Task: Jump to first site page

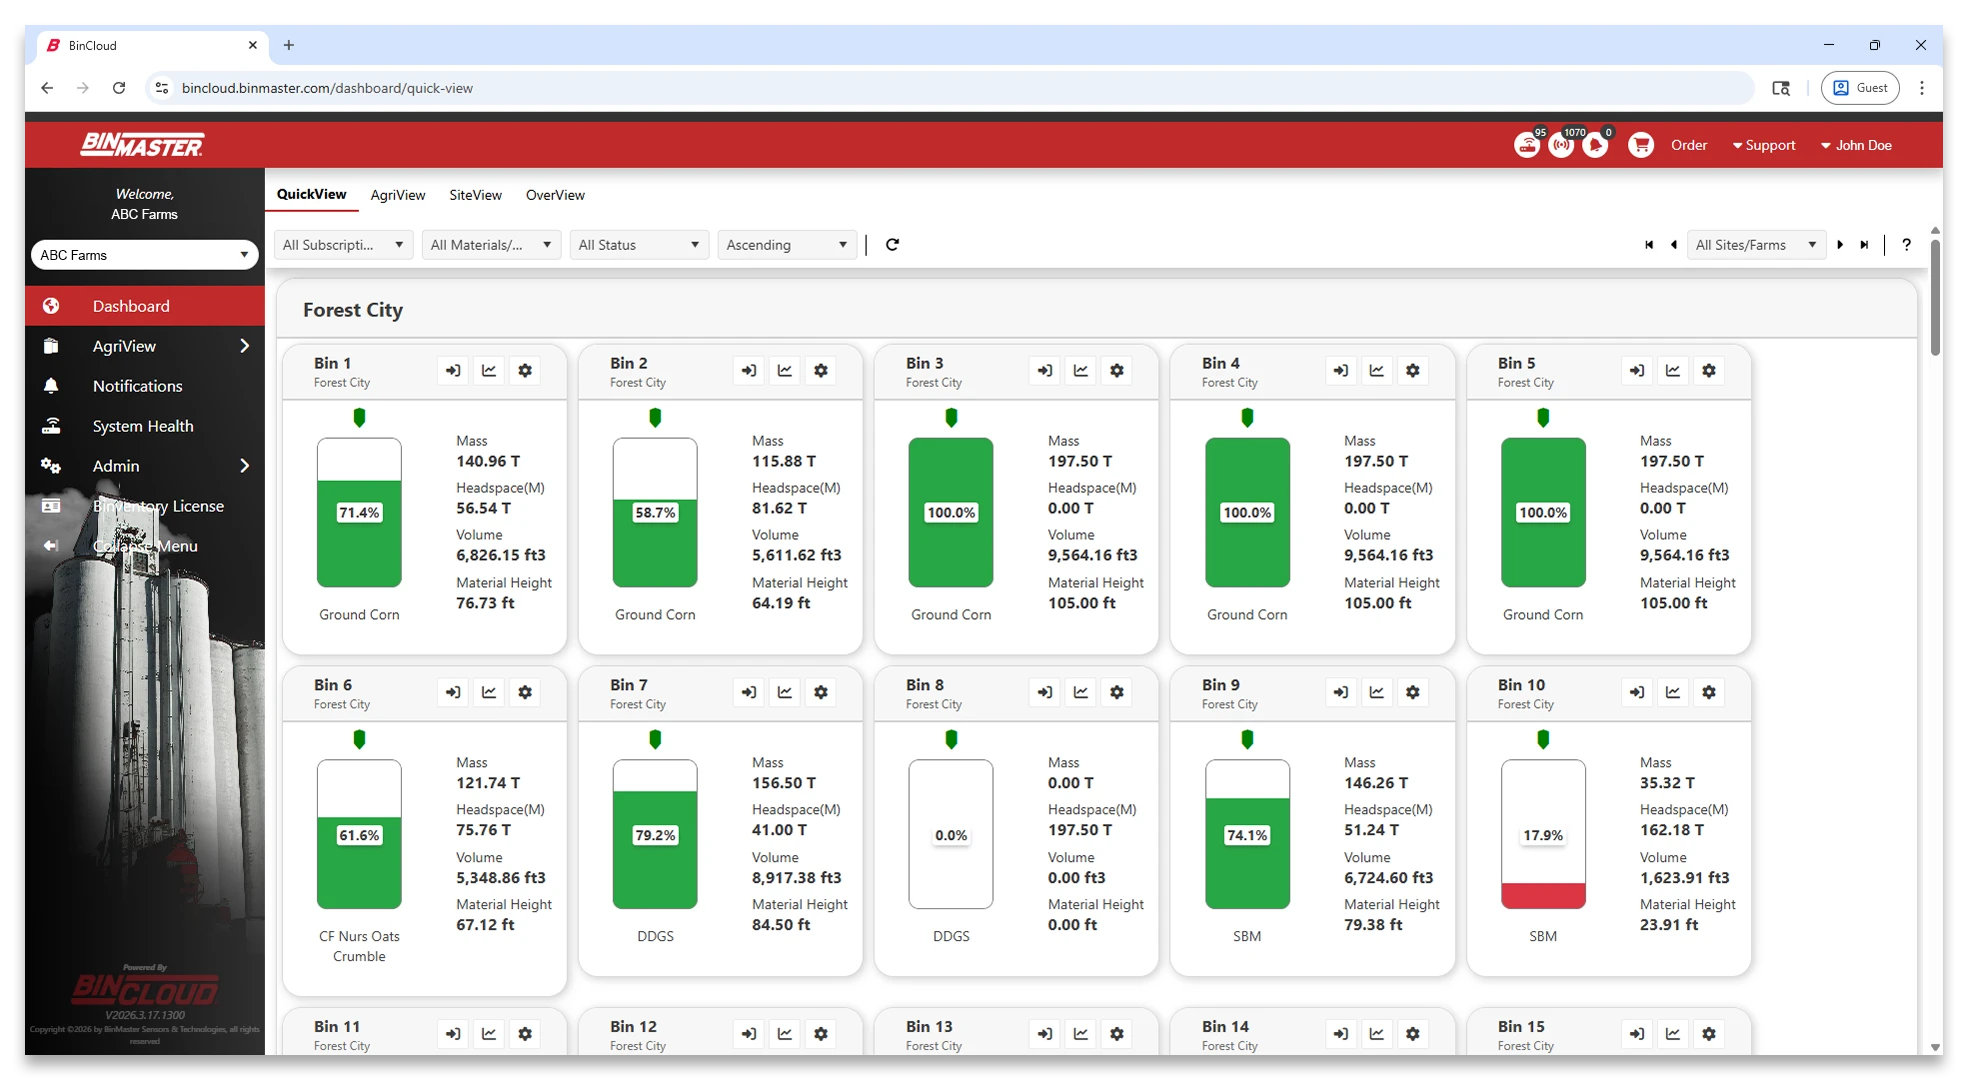Action: 1649,245
